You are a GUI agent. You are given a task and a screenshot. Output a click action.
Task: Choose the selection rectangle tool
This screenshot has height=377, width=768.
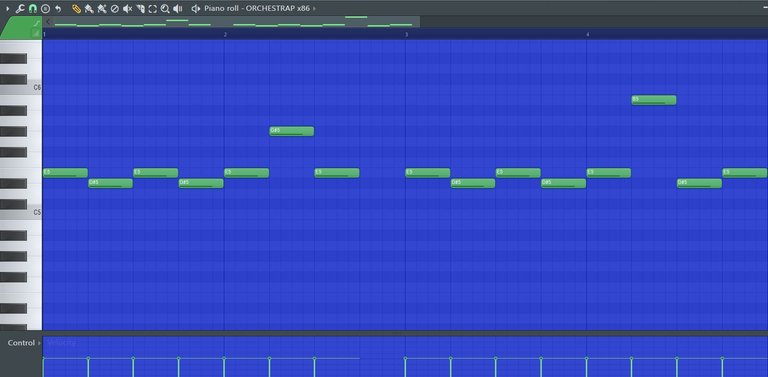(152, 8)
